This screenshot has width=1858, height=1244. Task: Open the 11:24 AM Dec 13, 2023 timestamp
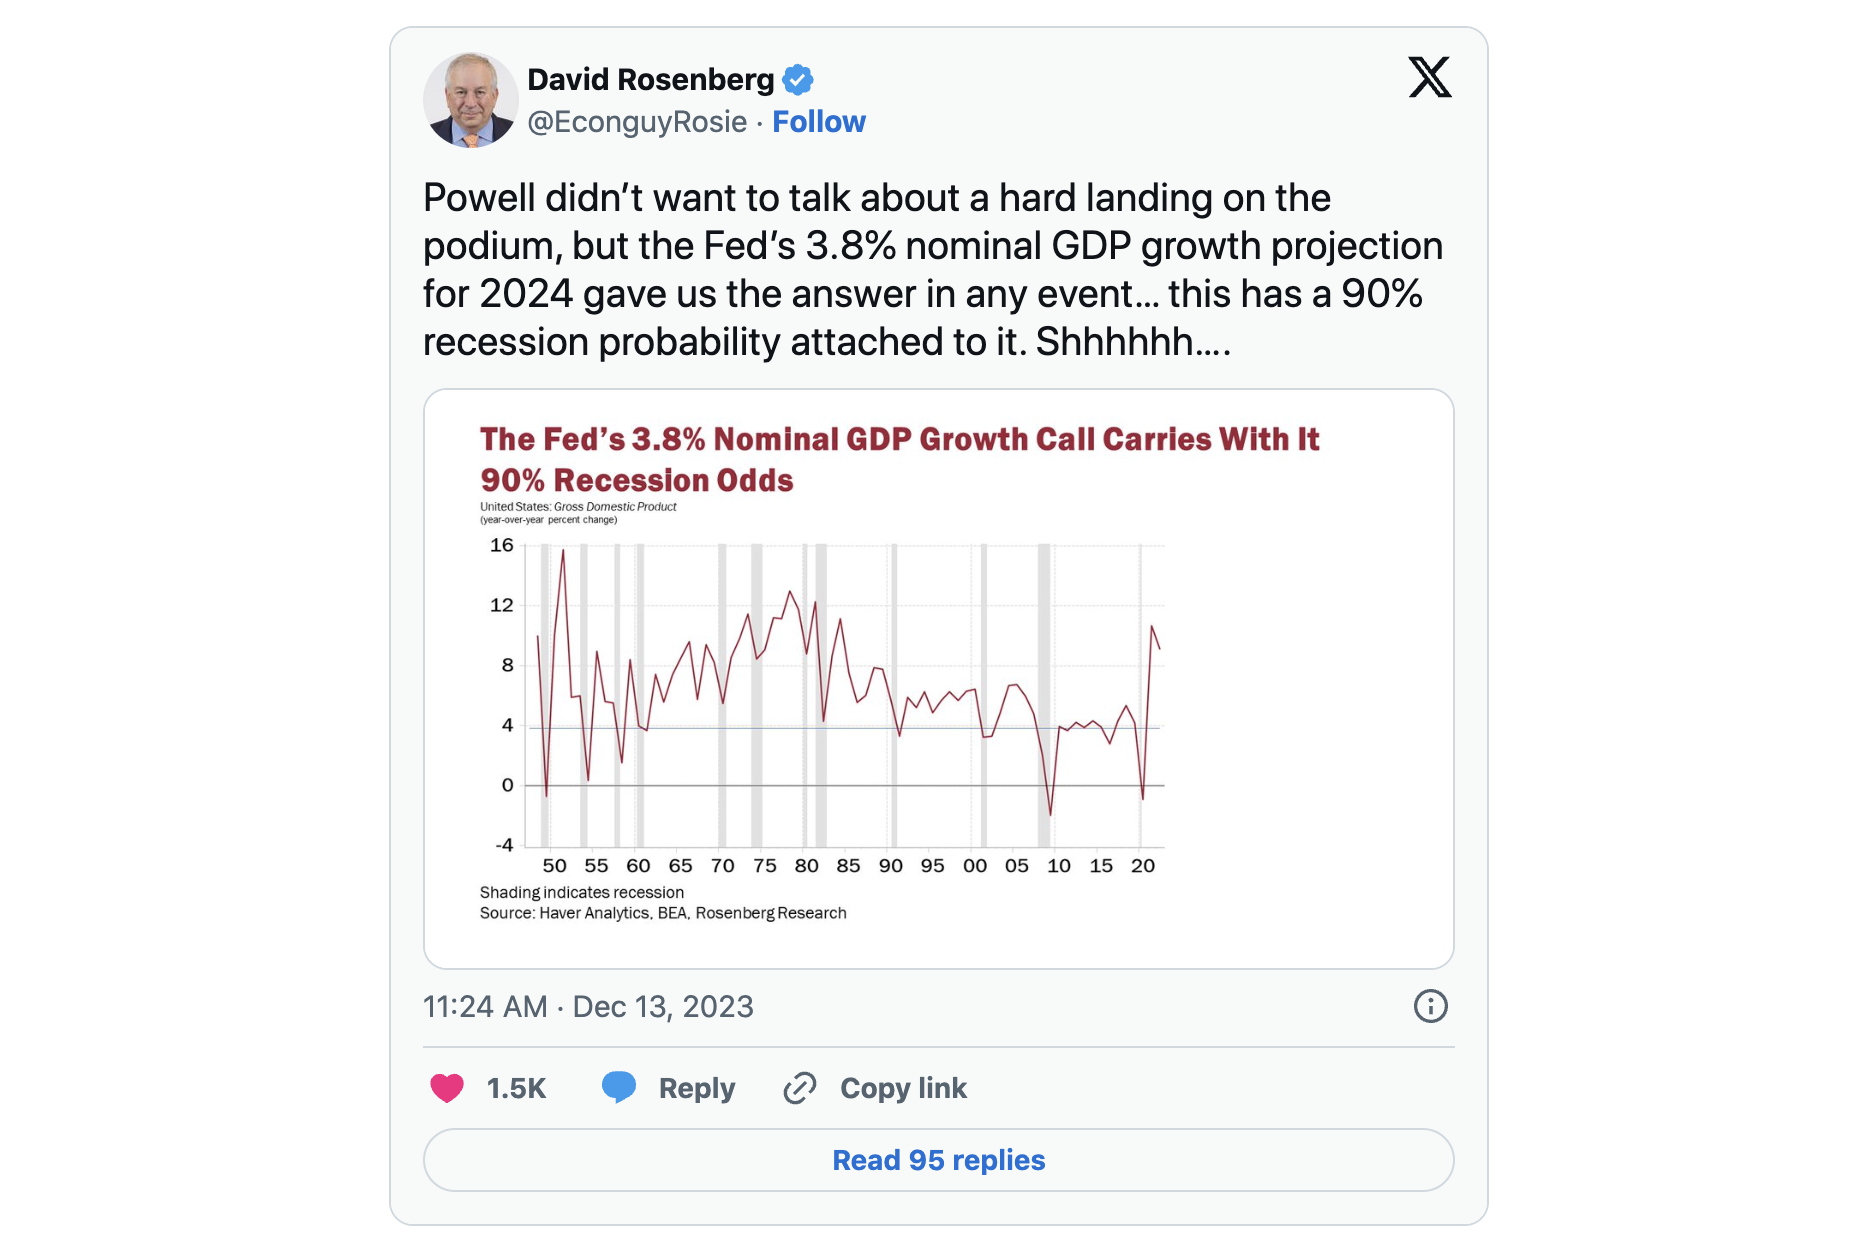tap(588, 1006)
